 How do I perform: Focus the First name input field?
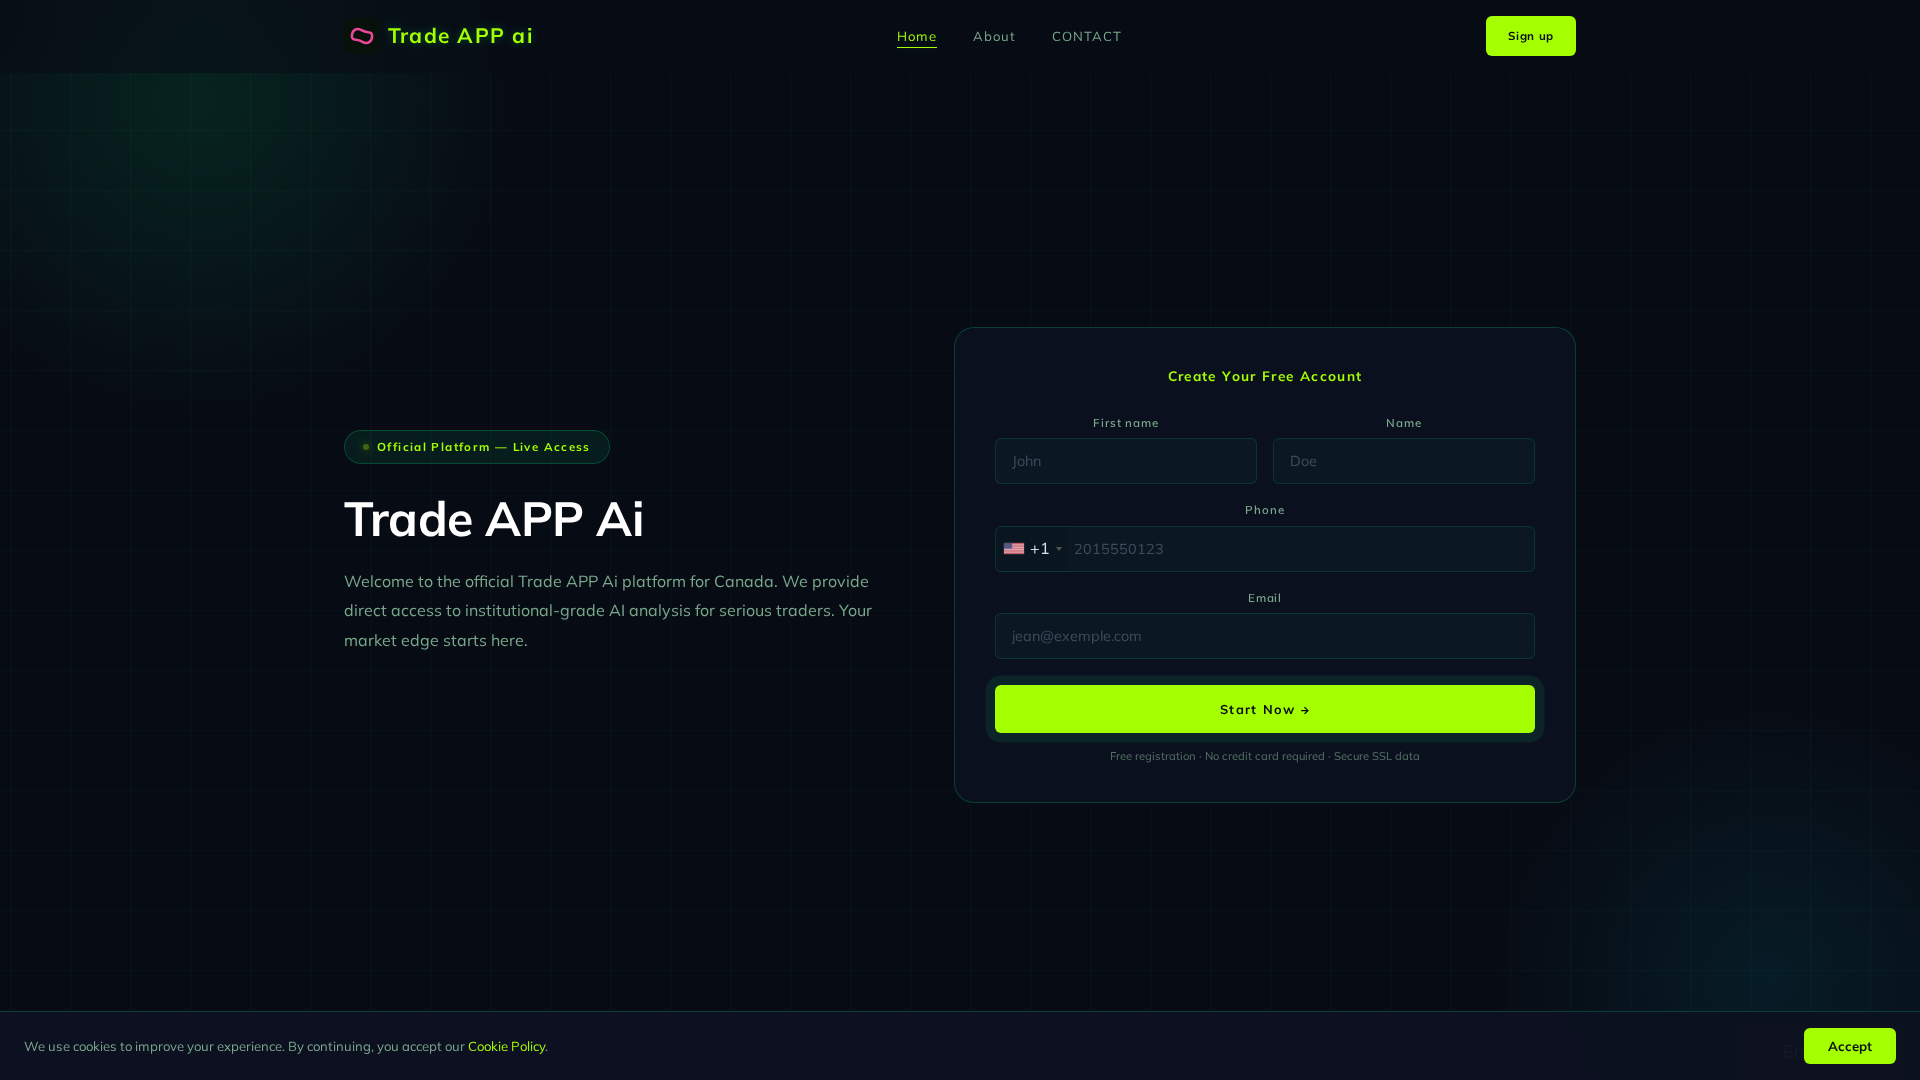[1126, 461]
